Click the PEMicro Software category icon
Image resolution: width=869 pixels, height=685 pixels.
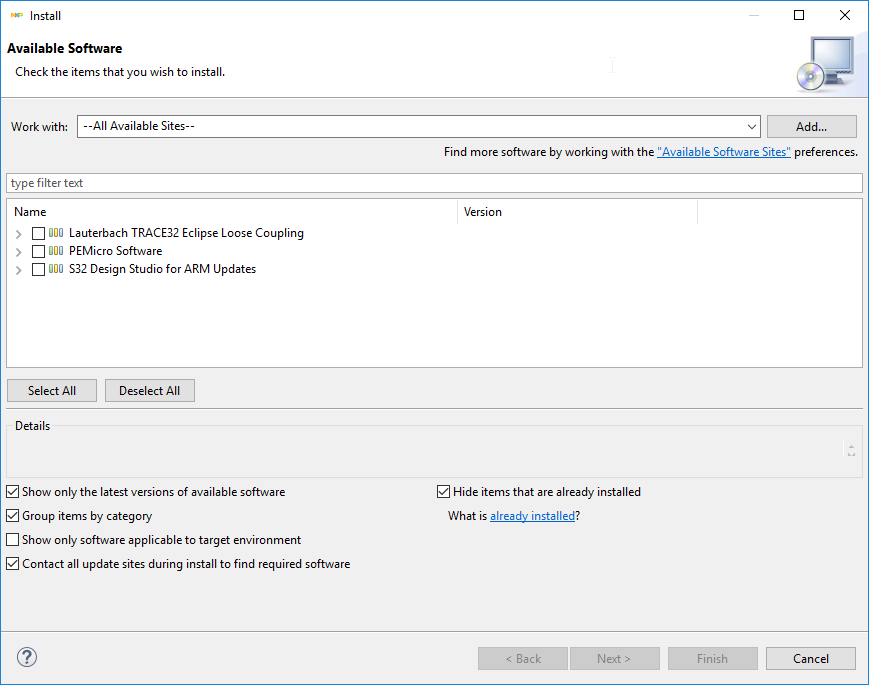click(56, 251)
